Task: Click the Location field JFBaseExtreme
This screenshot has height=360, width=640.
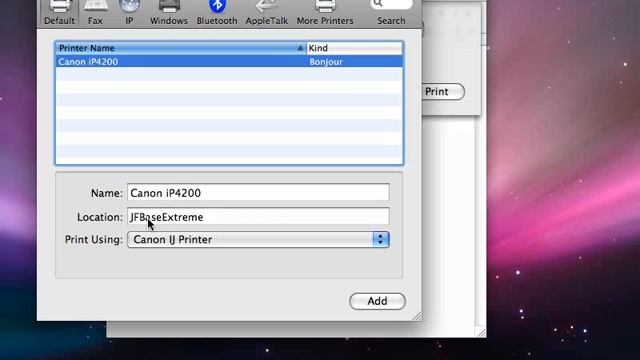Action: [x=258, y=217]
